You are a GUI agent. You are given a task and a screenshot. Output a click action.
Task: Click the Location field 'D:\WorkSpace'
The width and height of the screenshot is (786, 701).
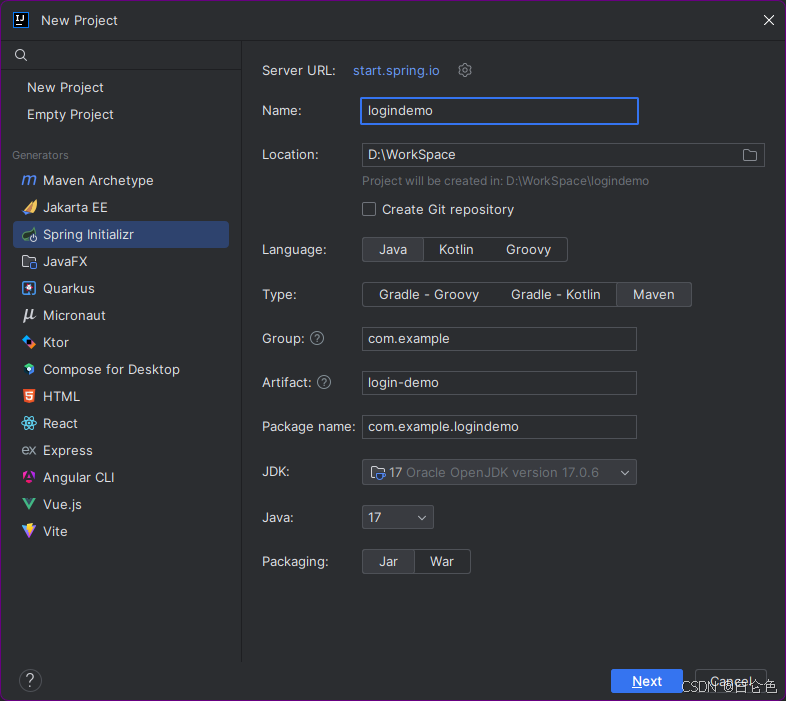coord(563,155)
